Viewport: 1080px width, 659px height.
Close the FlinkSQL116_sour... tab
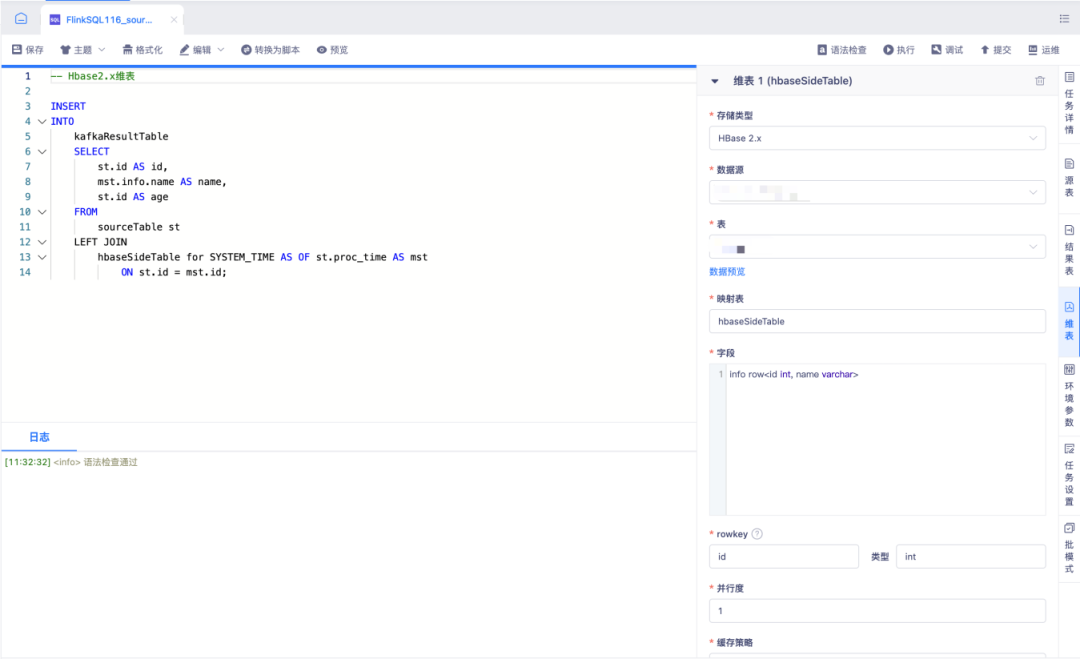(174, 19)
